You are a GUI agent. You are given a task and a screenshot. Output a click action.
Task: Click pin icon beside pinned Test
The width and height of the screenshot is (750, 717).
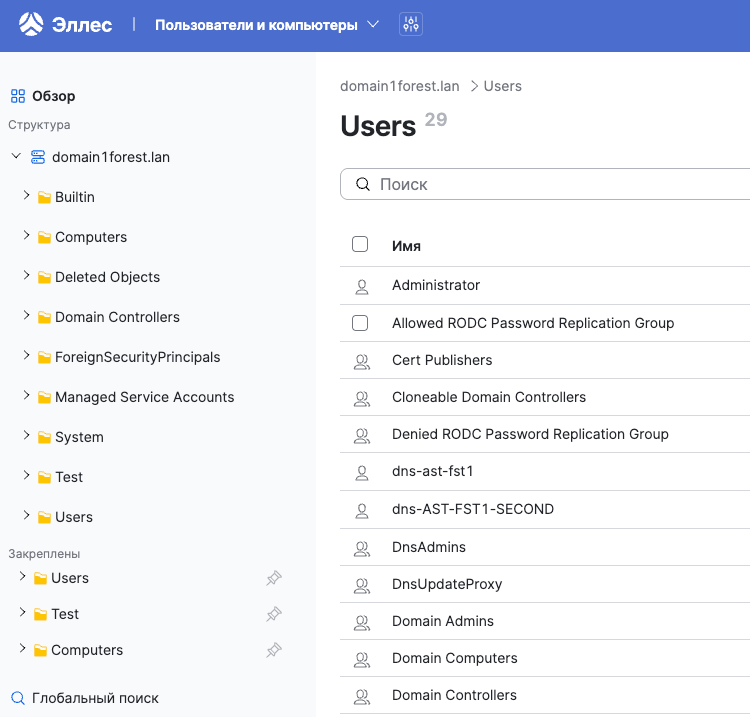273,614
